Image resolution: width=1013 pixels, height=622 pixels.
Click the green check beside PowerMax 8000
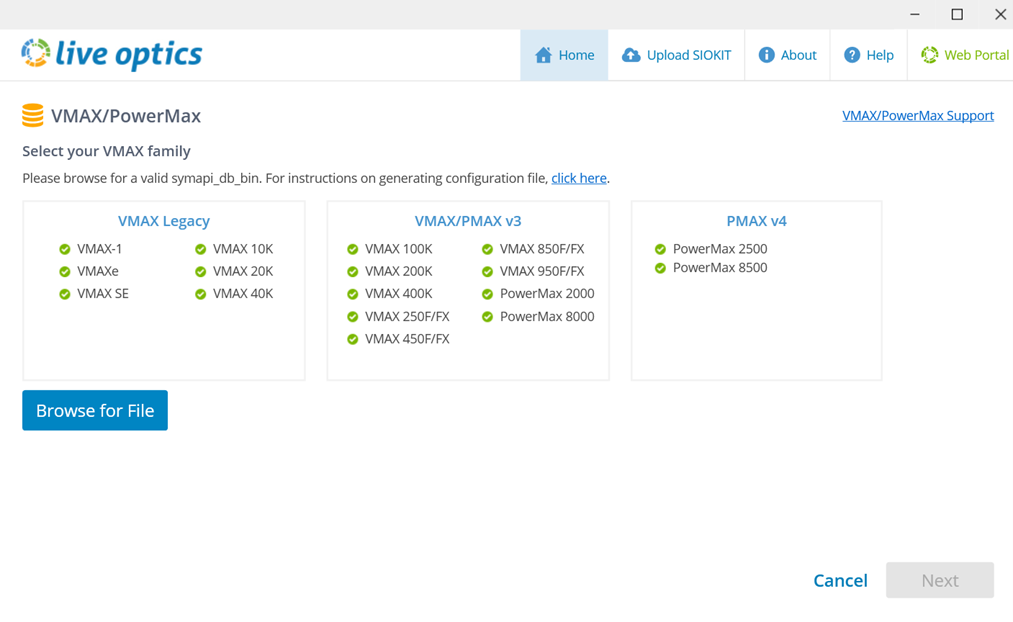point(487,316)
